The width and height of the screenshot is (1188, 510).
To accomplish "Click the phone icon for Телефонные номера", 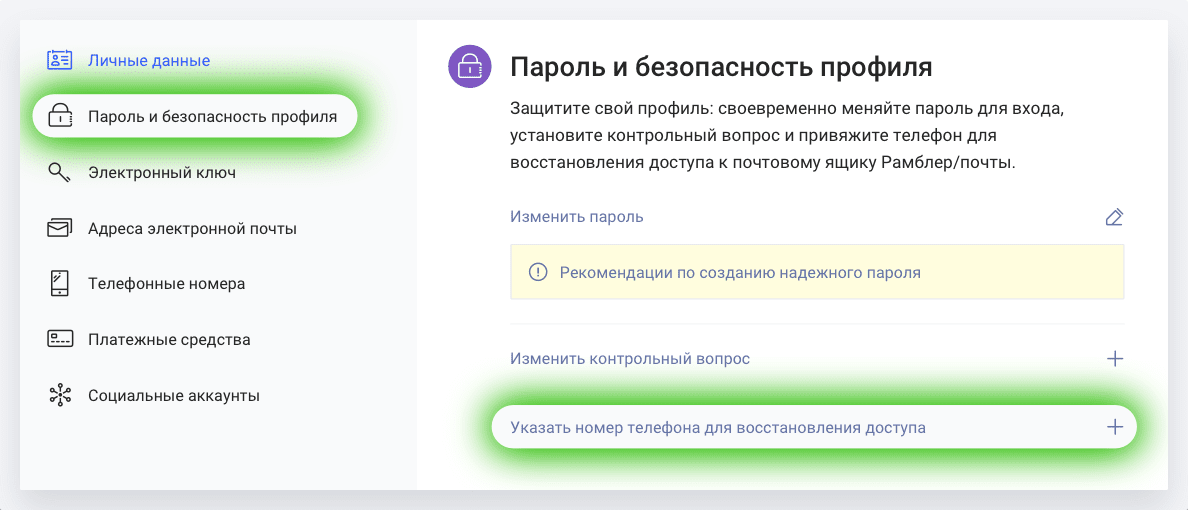I will [60, 283].
